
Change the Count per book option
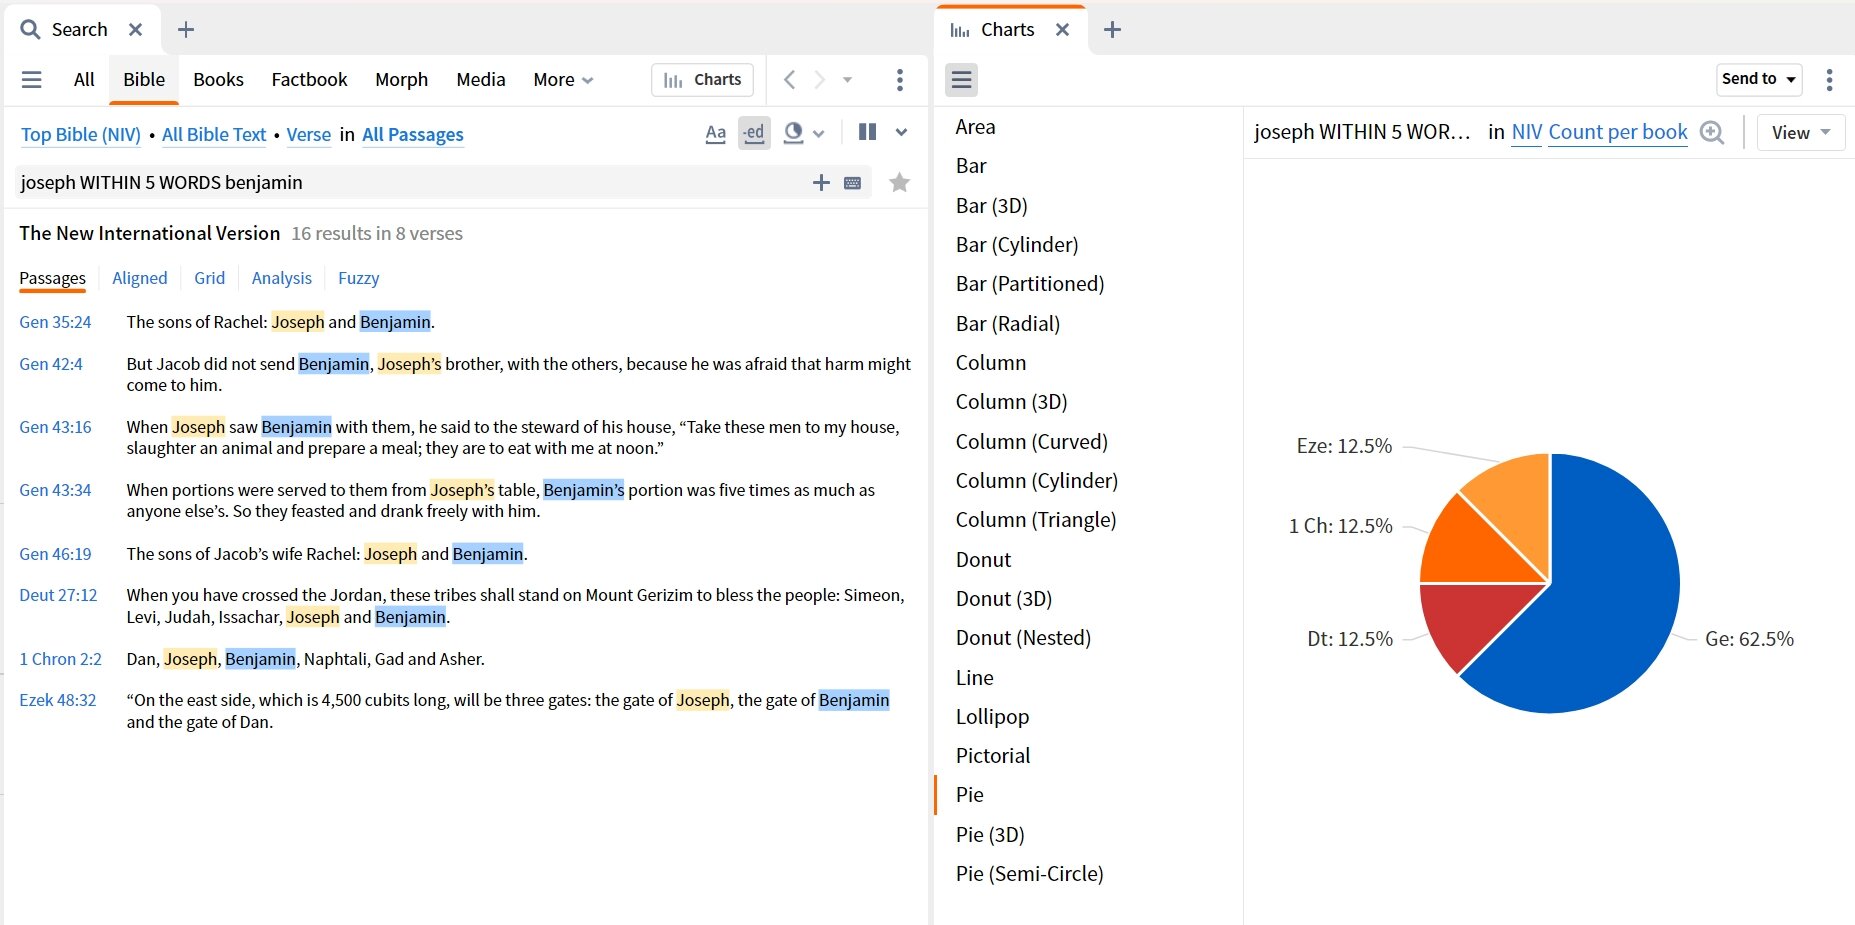[x=1618, y=132]
